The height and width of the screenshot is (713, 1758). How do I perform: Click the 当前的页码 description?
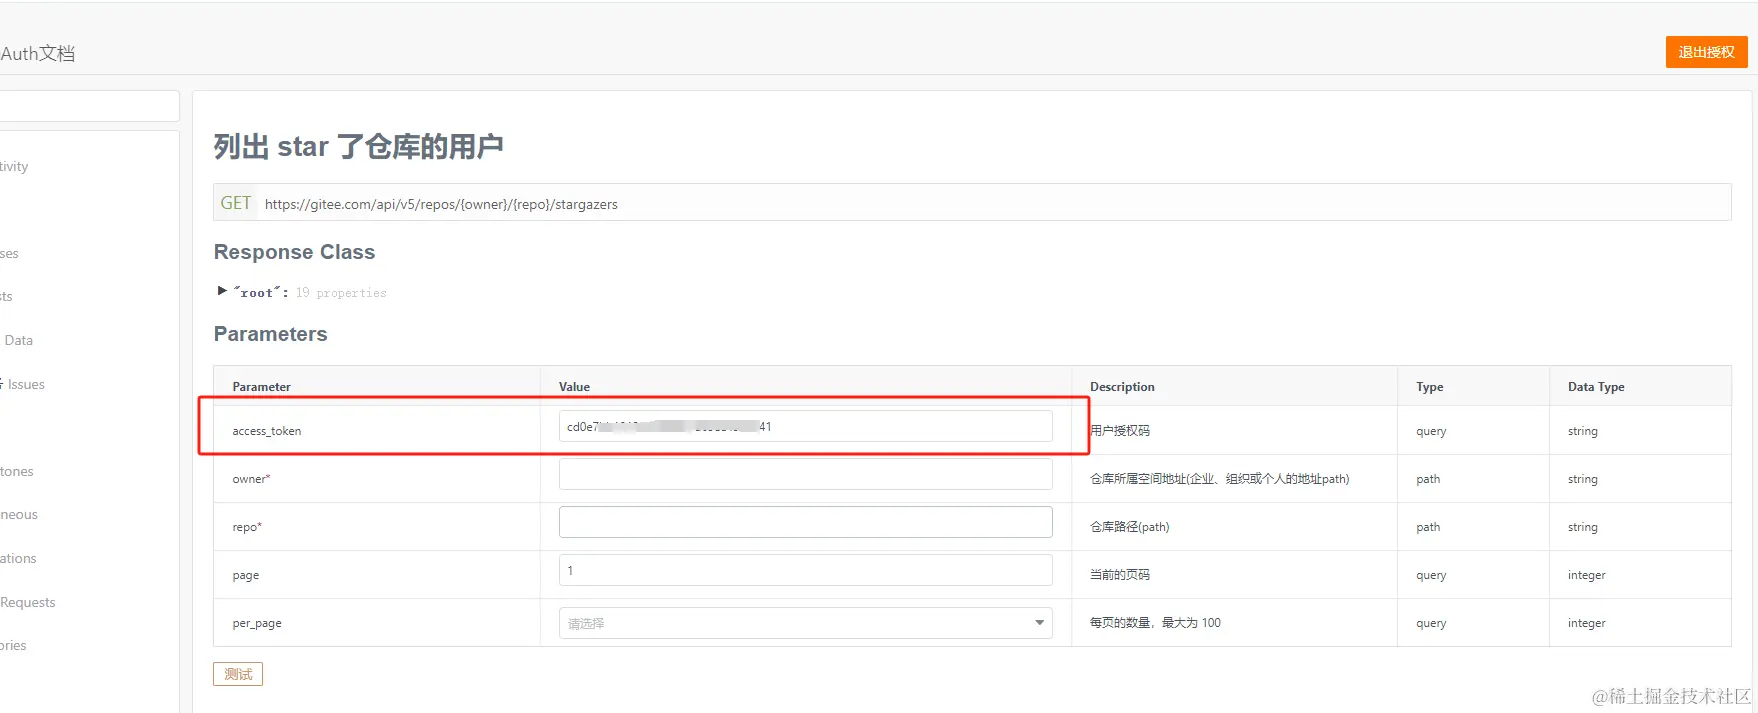pyautogui.click(x=1120, y=575)
